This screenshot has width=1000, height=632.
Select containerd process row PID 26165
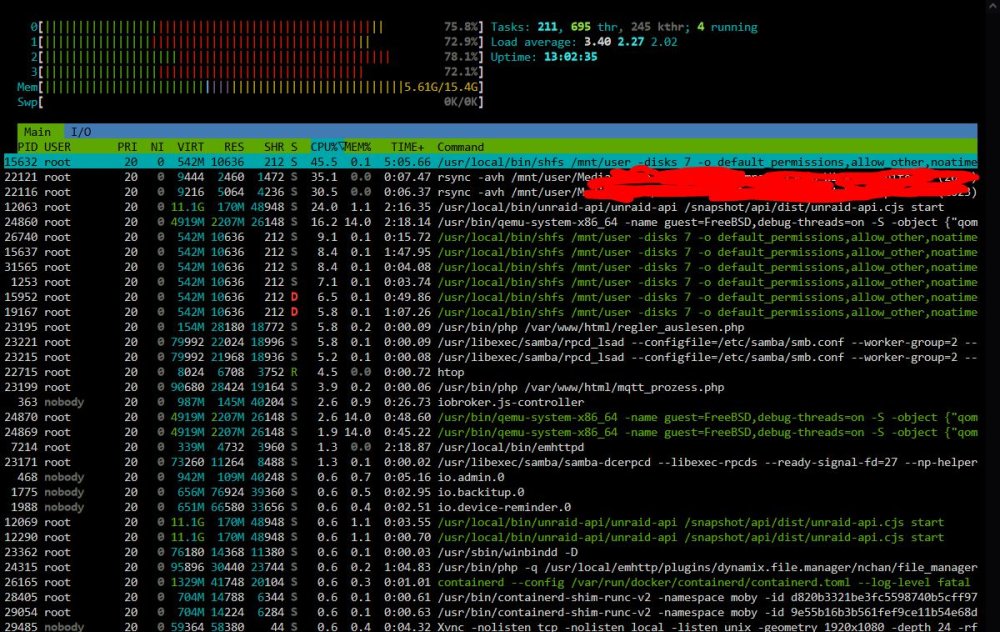coord(490,582)
